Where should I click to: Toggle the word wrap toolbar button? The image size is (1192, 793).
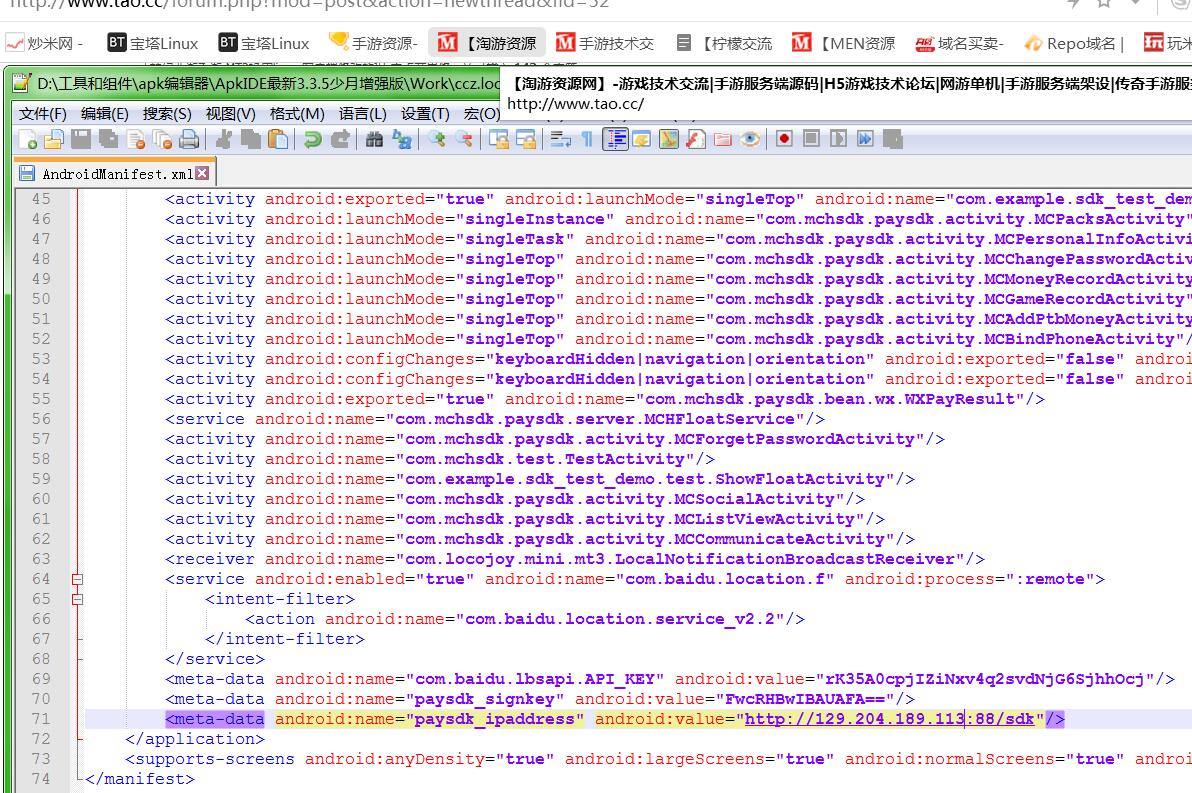[x=561, y=140]
